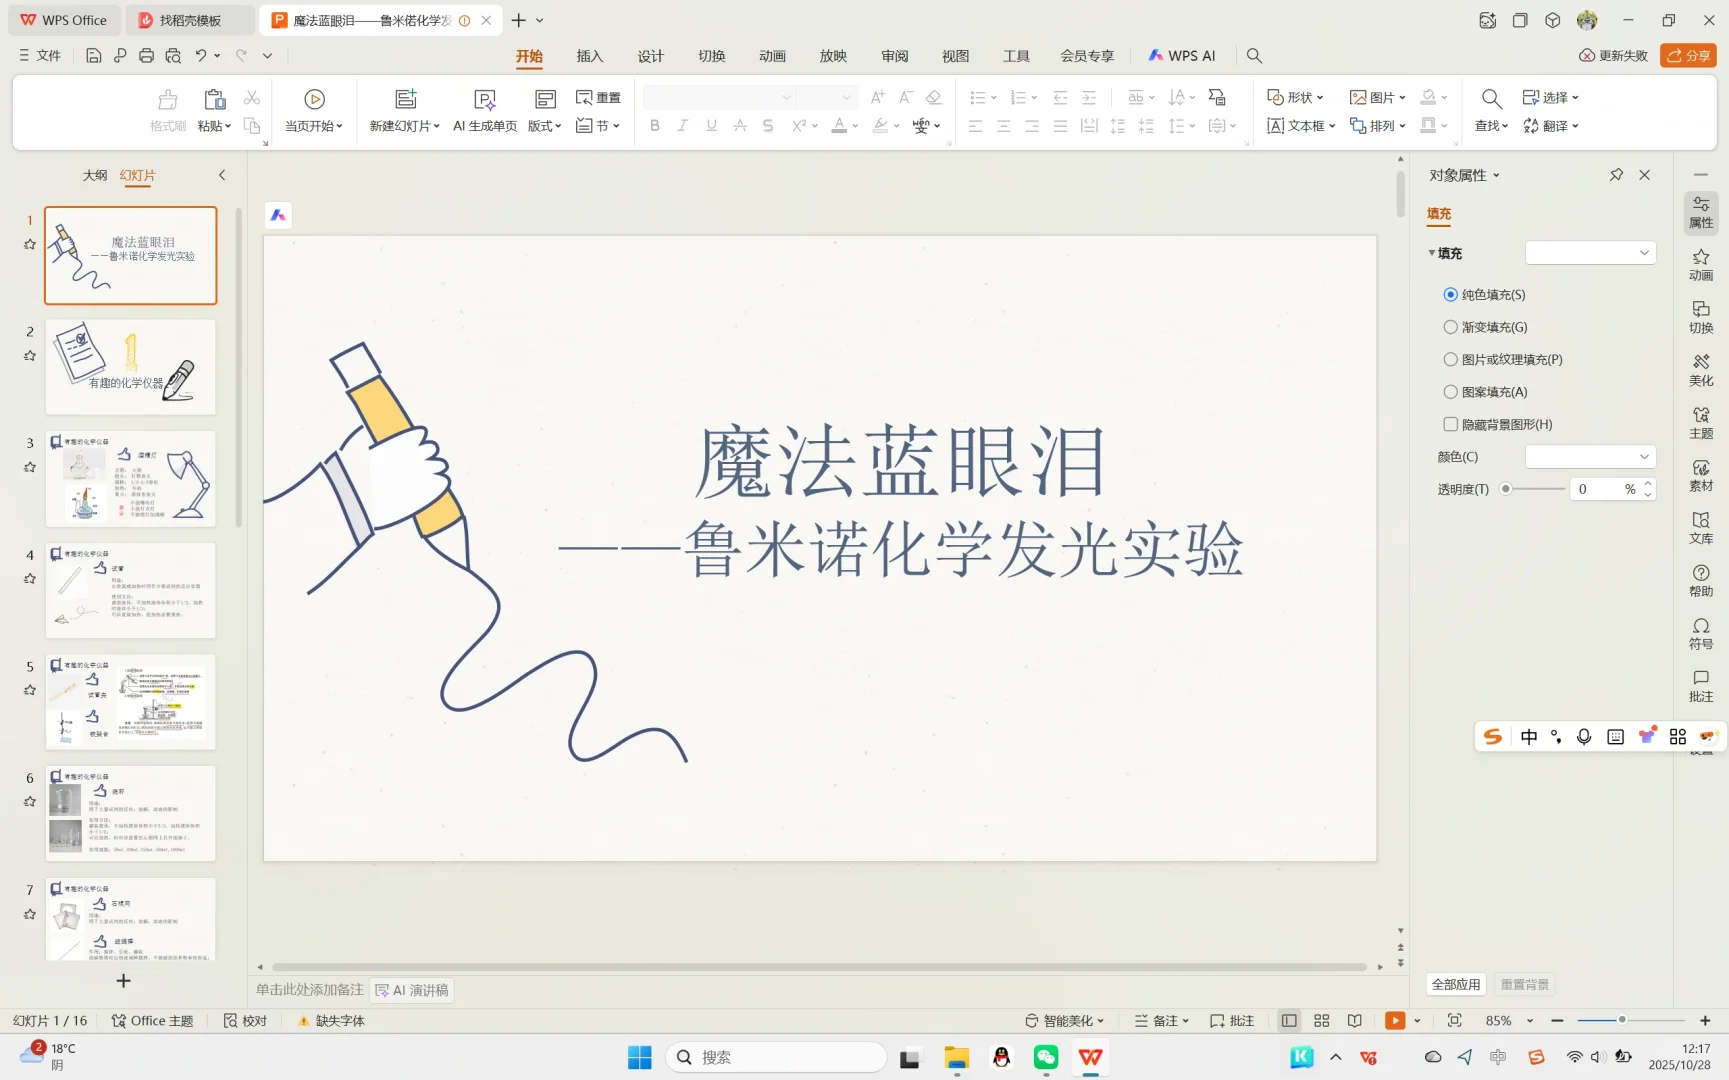Click the AI 生成单页 ribbon icon

click(x=484, y=110)
